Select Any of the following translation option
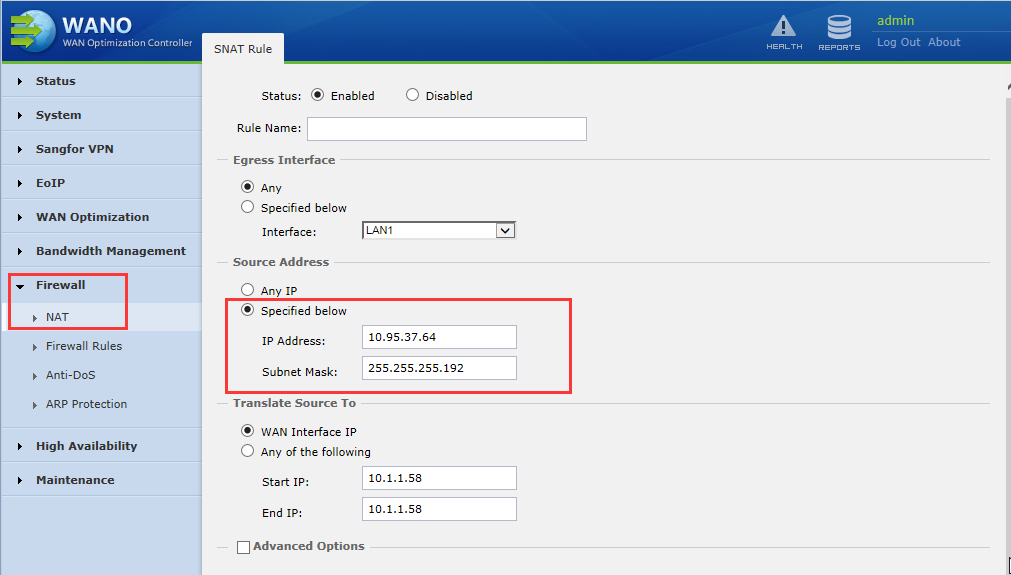The image size is (1011, 575). pos(248,452)
